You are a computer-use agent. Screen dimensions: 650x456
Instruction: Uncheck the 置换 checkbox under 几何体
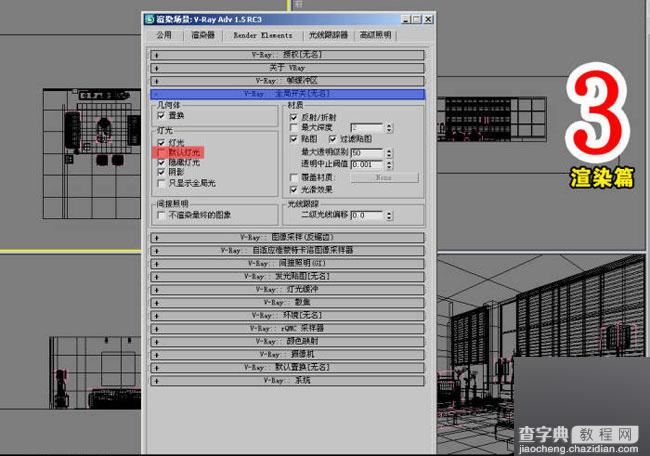pos(161,115)
